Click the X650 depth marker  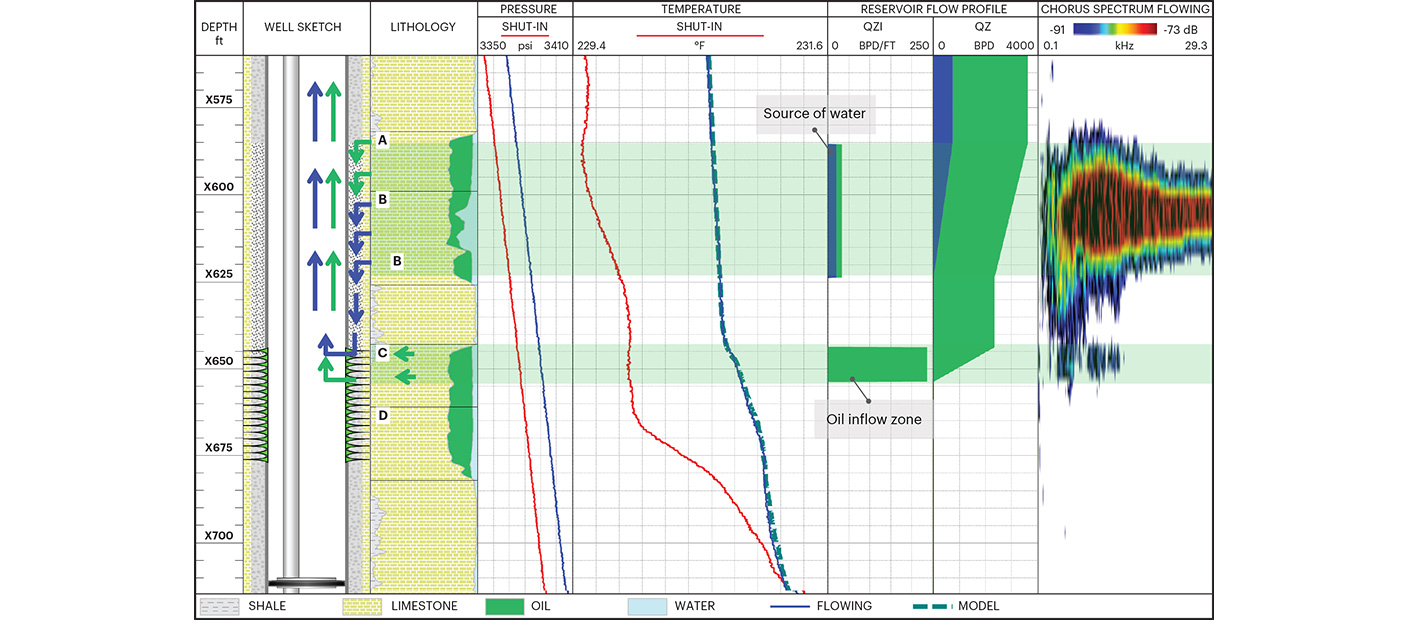click(x=217, y=361)
